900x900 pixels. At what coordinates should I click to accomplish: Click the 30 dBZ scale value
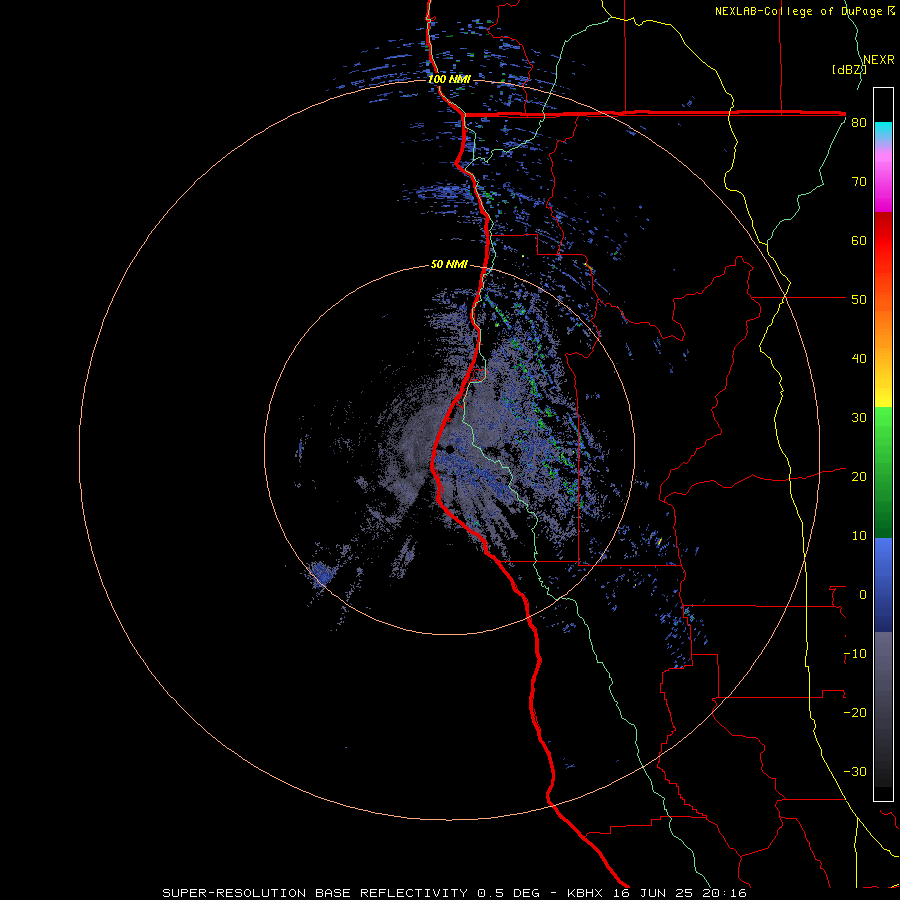(x=859, y=418)
